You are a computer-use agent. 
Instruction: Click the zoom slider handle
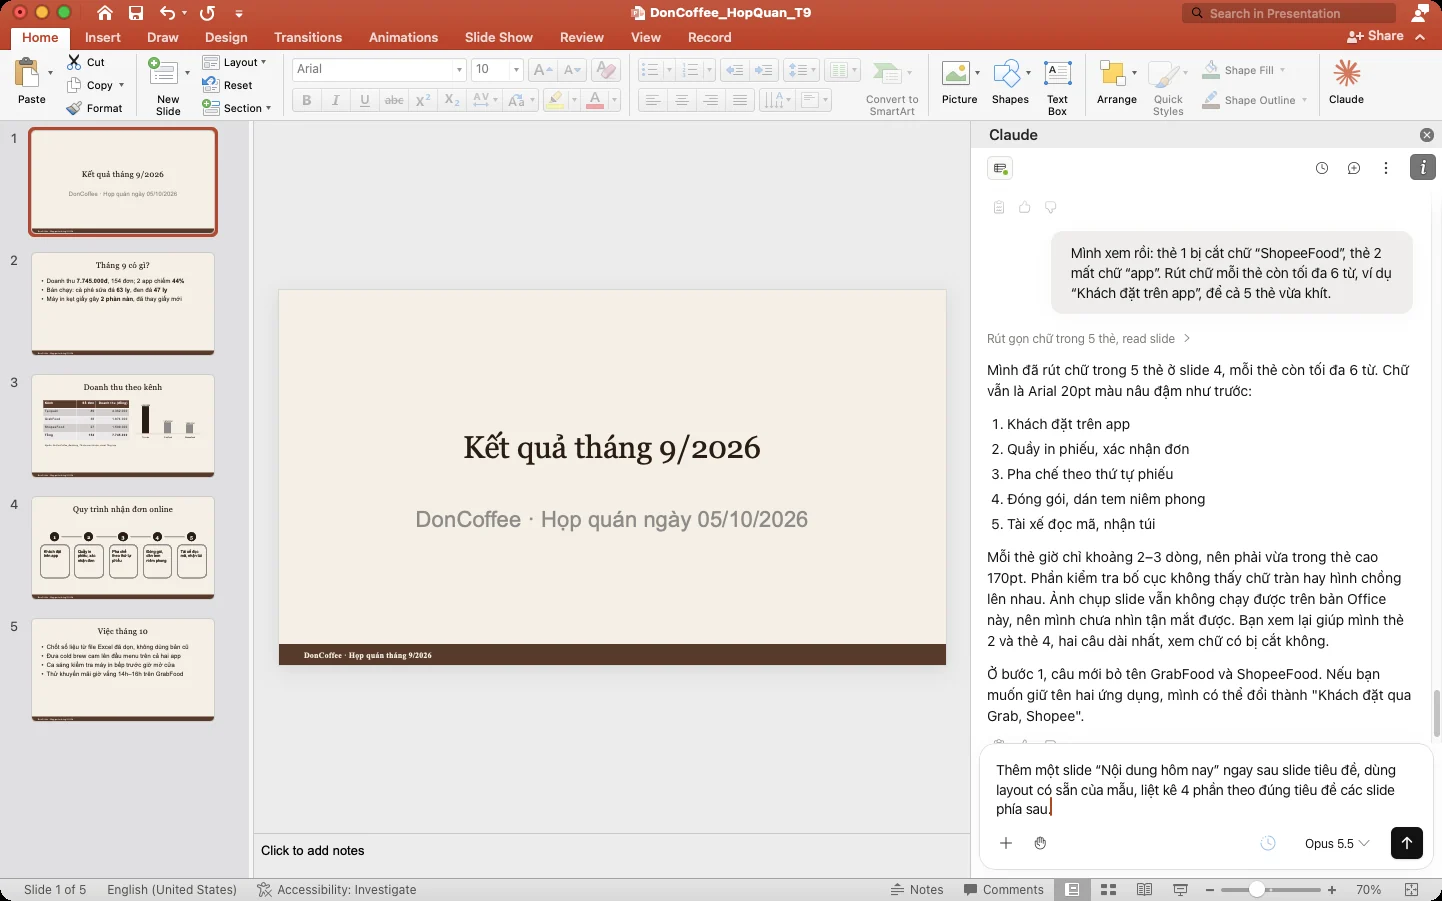point(1257,890)
